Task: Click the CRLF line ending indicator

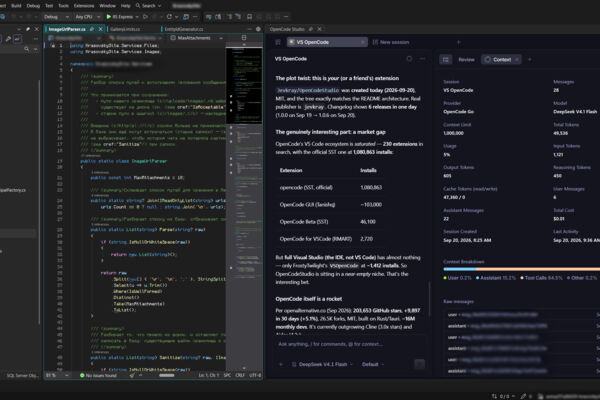Action: (x=240, y=376)
